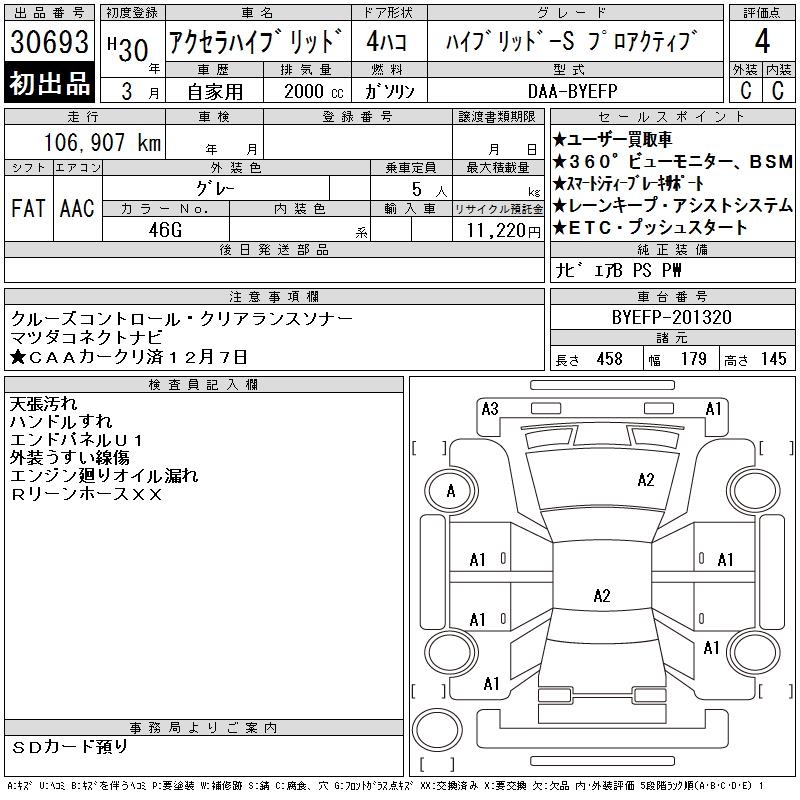Click the 検査員記入欄 header
Viewport: 800px width, 800px height.
tap(204, 385)
